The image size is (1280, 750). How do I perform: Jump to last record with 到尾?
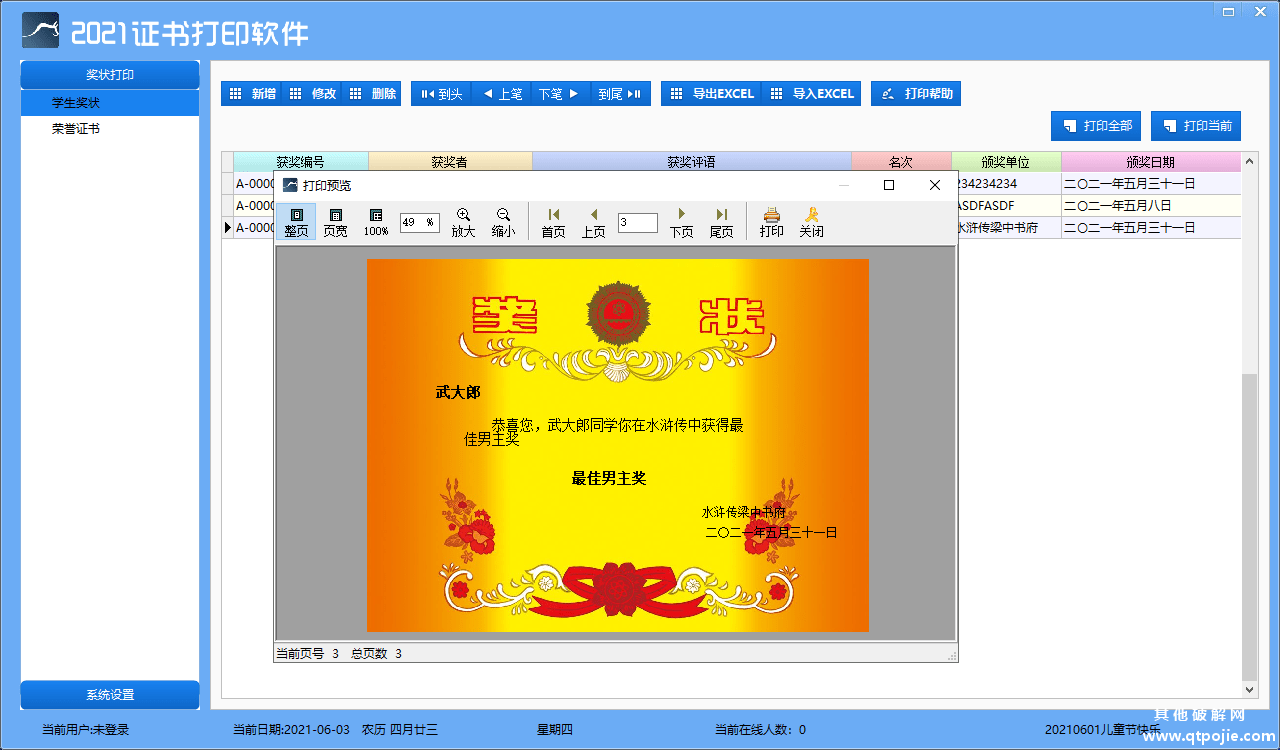(x=621, y=94)
